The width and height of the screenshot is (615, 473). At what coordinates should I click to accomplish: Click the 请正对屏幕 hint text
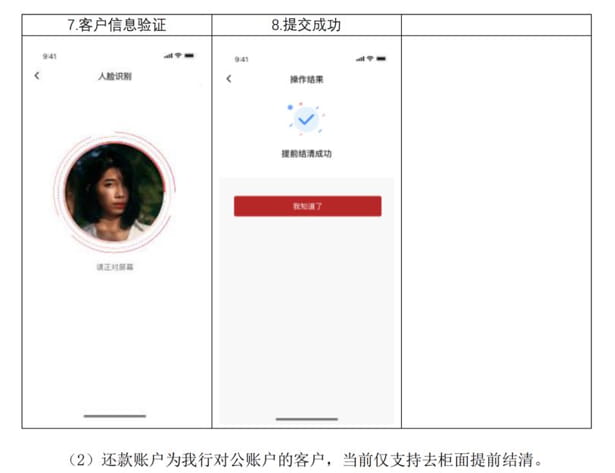(x=115, y=267)
